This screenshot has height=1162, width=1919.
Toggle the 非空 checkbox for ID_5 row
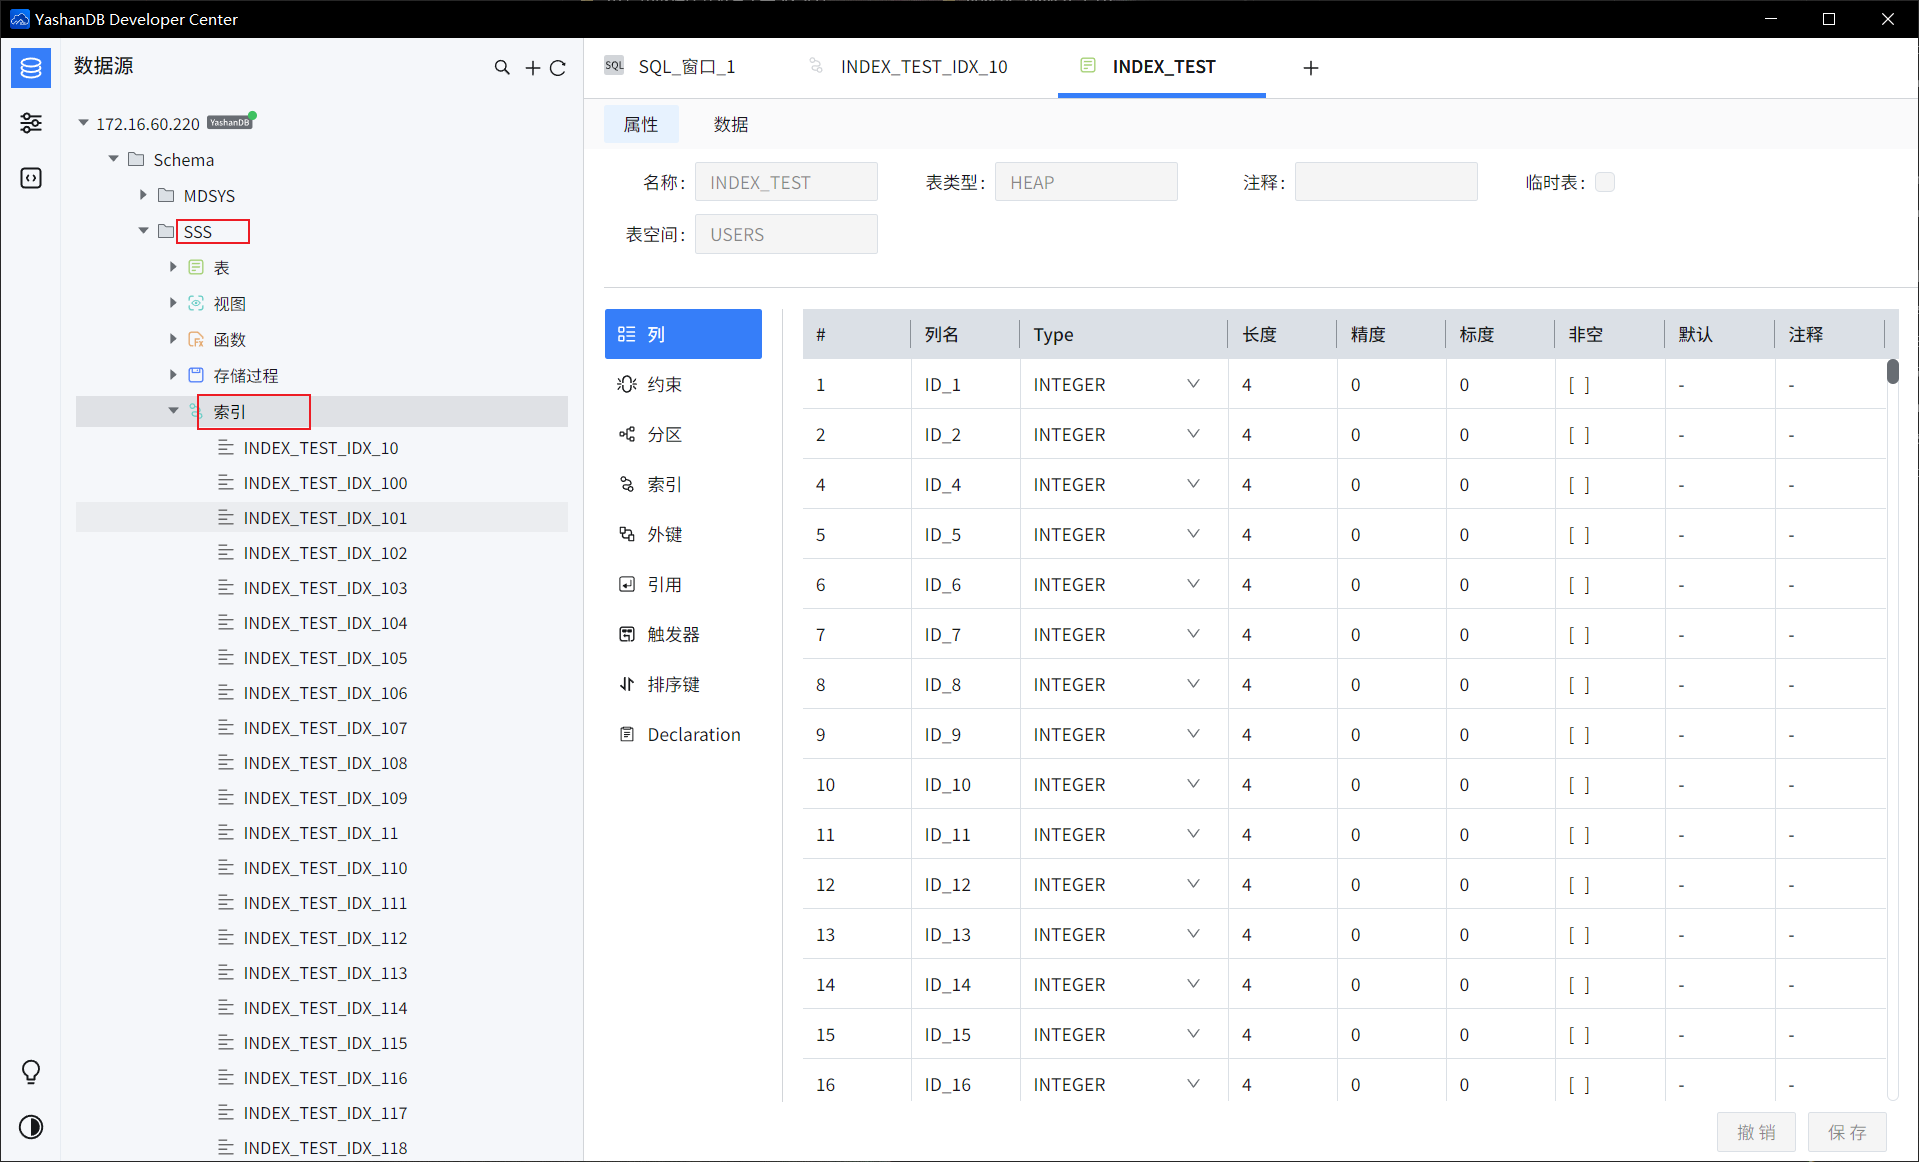(x=1578, y=535)
